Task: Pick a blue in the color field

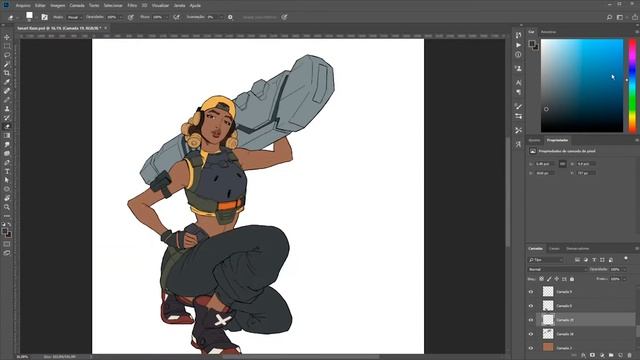Action: point(582,86)
